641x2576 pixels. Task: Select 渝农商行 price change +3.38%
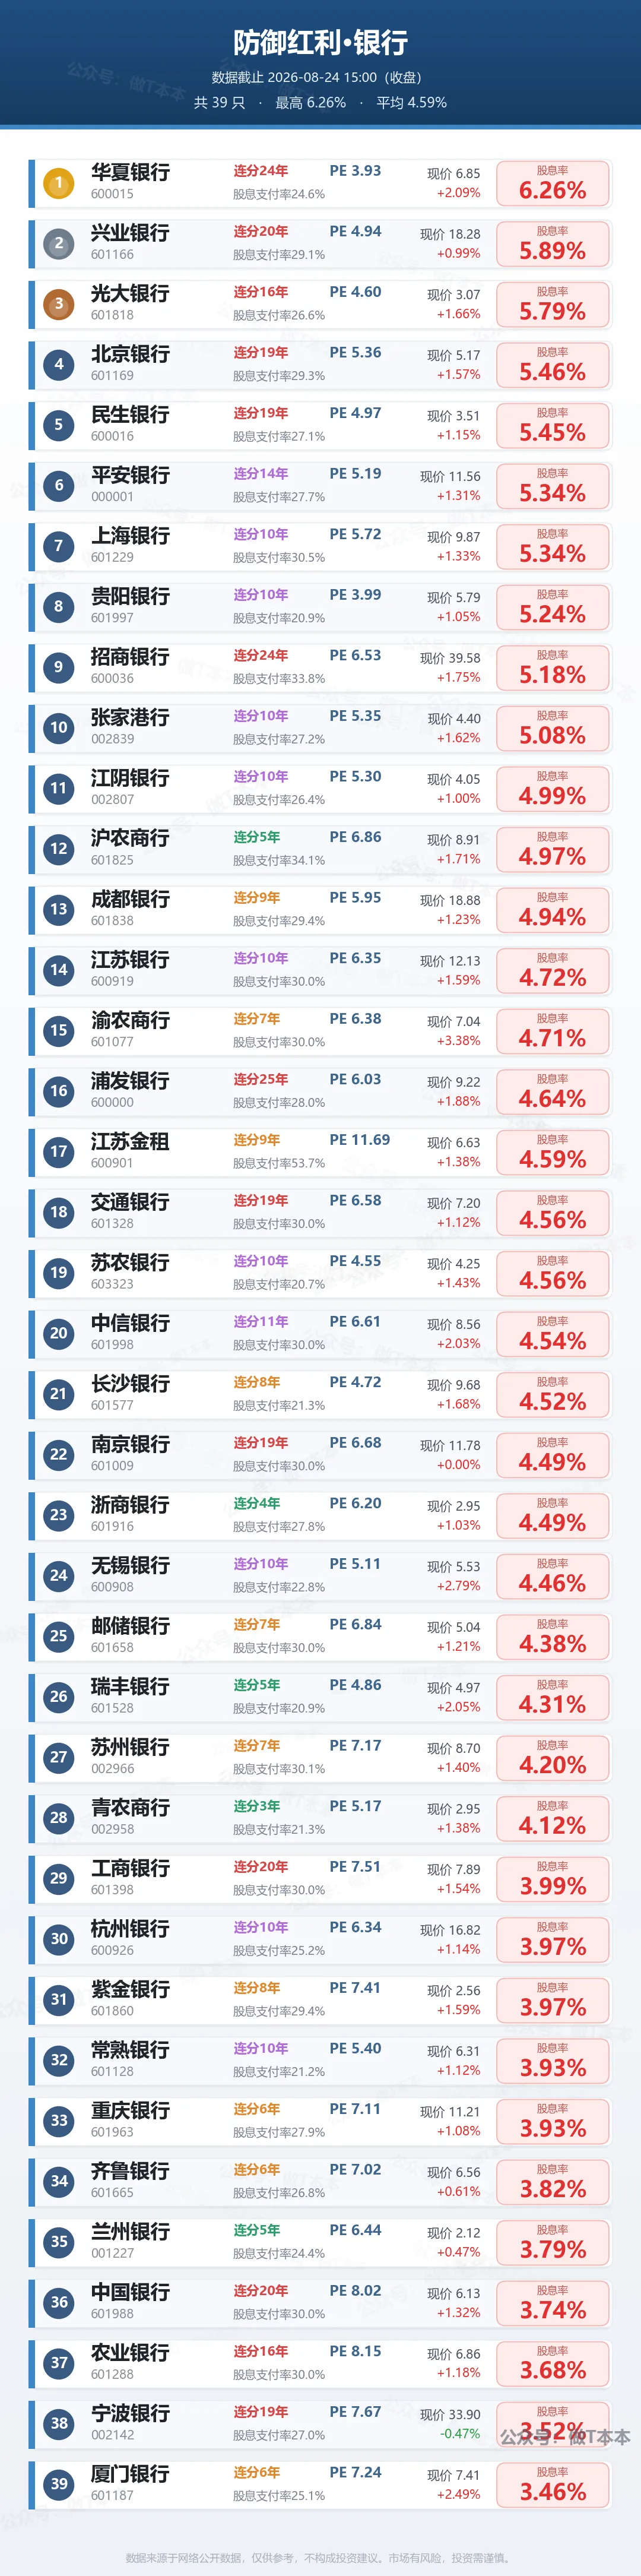click(x=458, y=1041)
